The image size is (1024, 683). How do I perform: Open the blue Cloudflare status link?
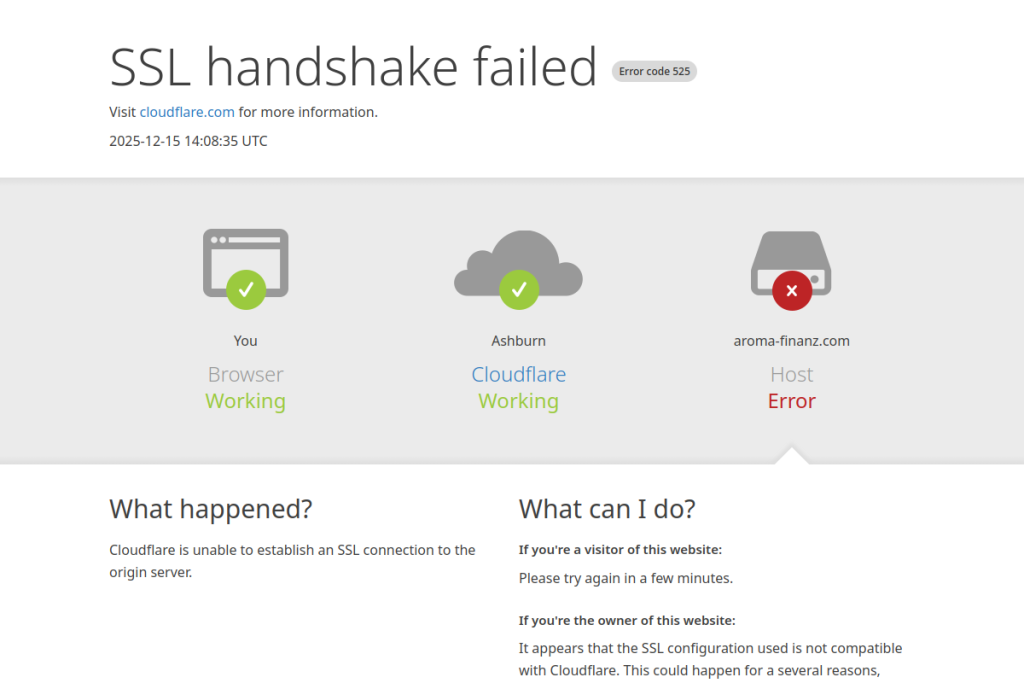[x=518, y=375]
